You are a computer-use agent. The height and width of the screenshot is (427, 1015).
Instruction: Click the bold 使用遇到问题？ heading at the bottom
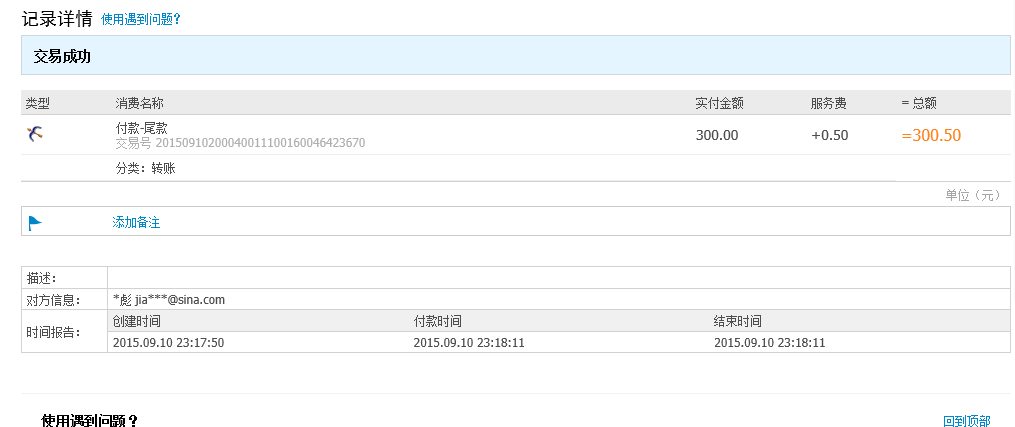coord(90,421)
